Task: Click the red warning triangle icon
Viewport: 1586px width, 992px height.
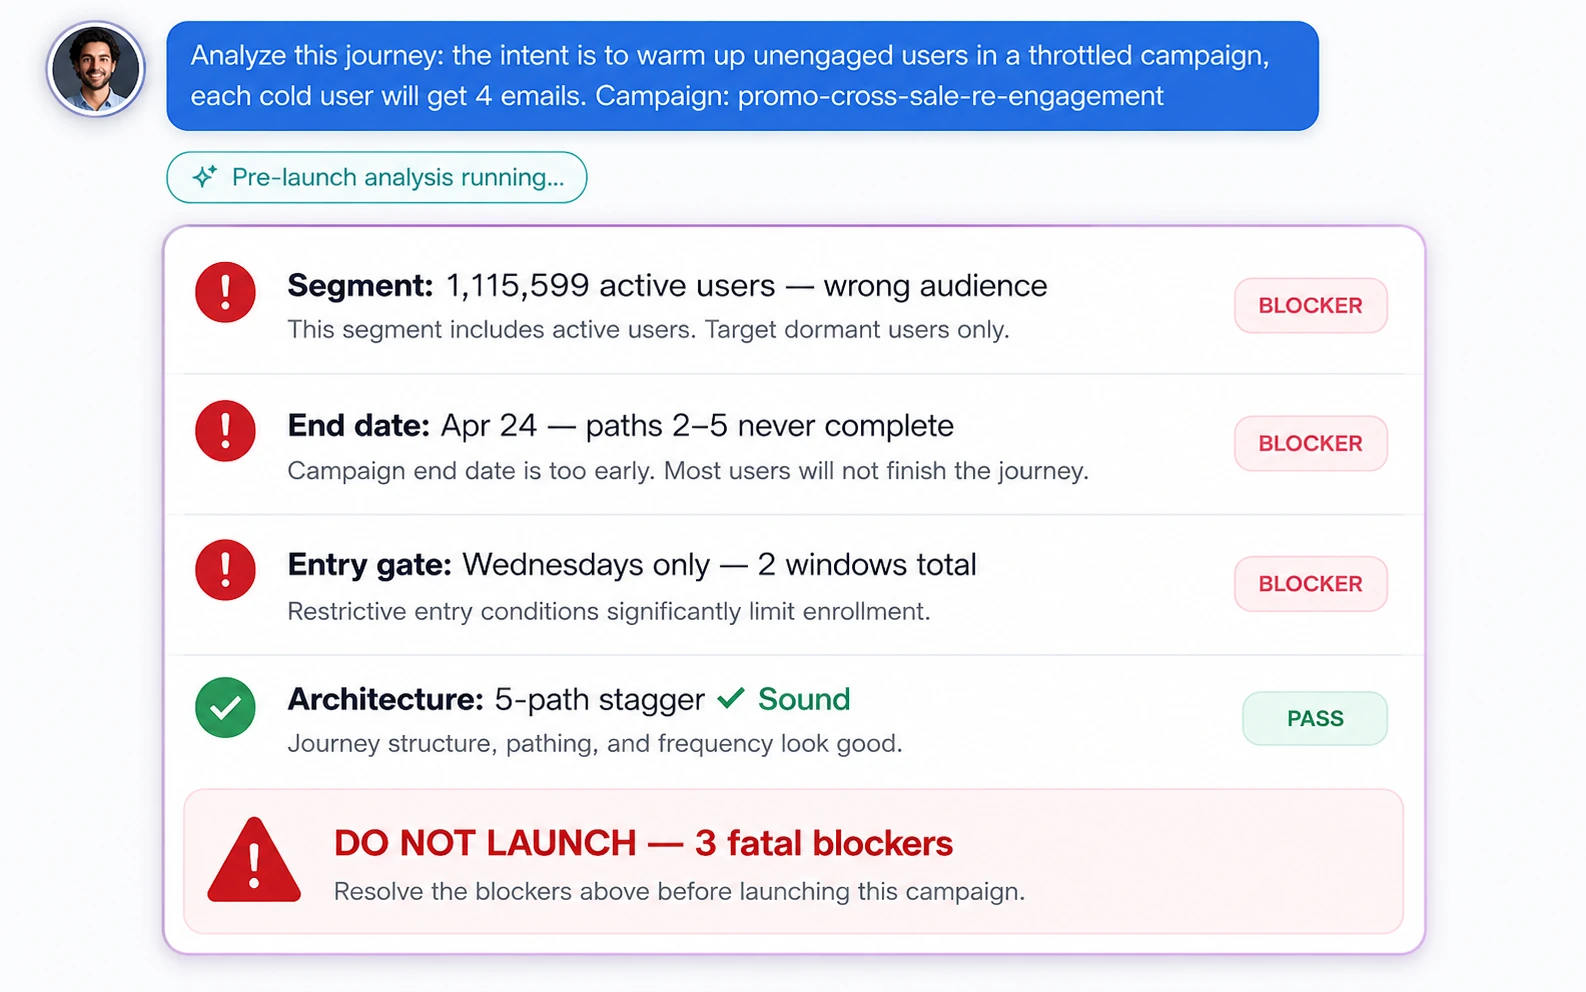Action: (x=254, y=860)
